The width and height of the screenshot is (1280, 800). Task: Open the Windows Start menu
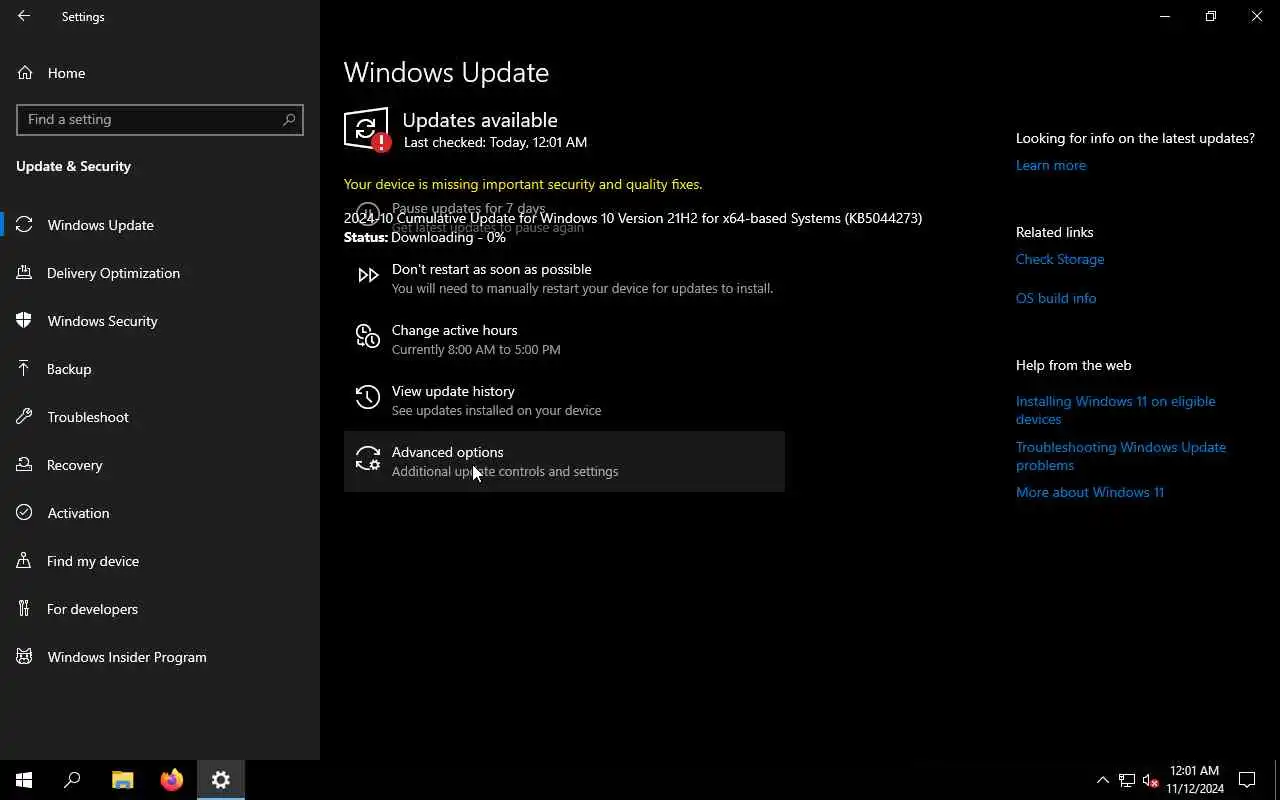tap(24, 780)
